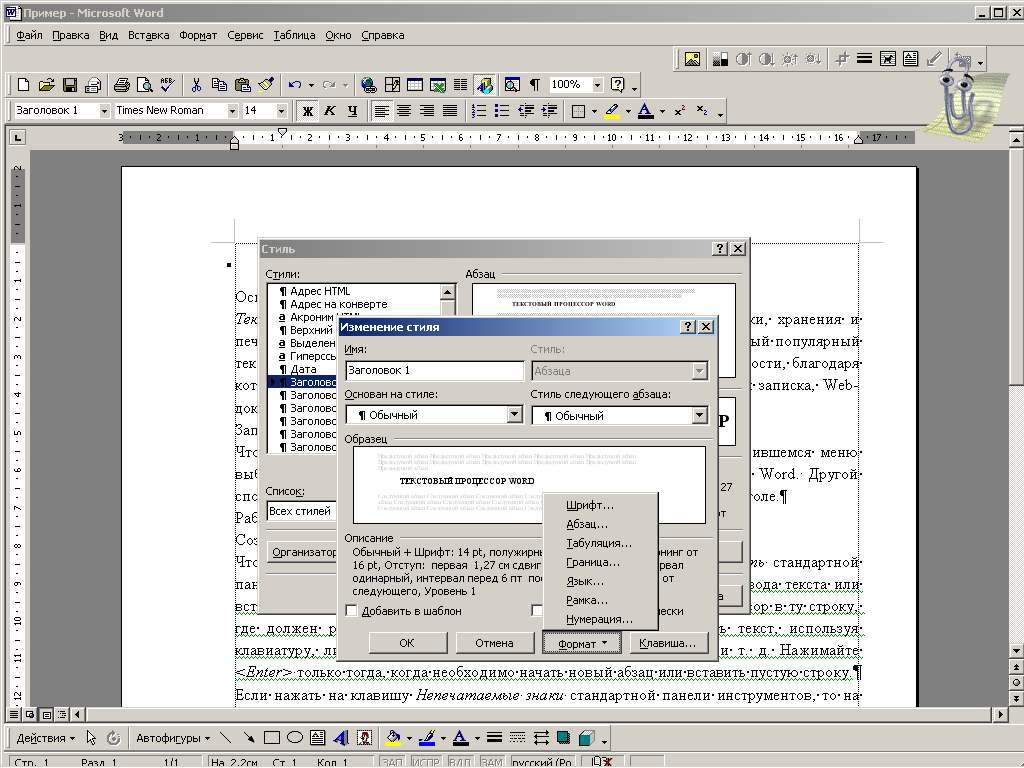Click the Клавиша... shortcut button
Viewport: 1024px width, 768px height.
tap(668, 643)
